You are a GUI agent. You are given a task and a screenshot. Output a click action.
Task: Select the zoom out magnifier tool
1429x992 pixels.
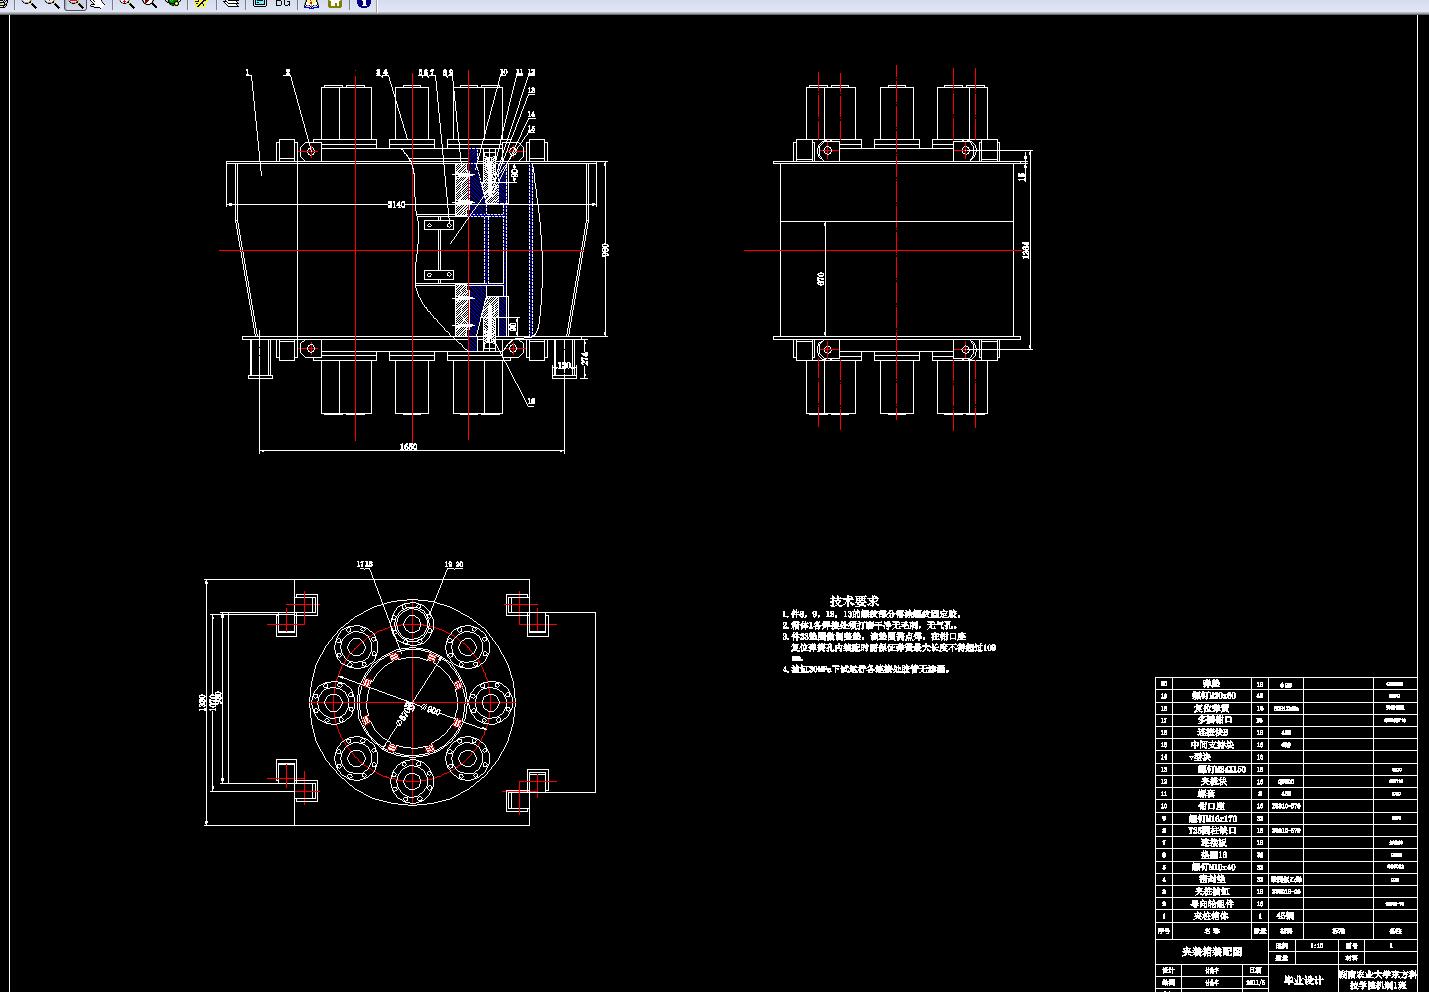(52, 4)
